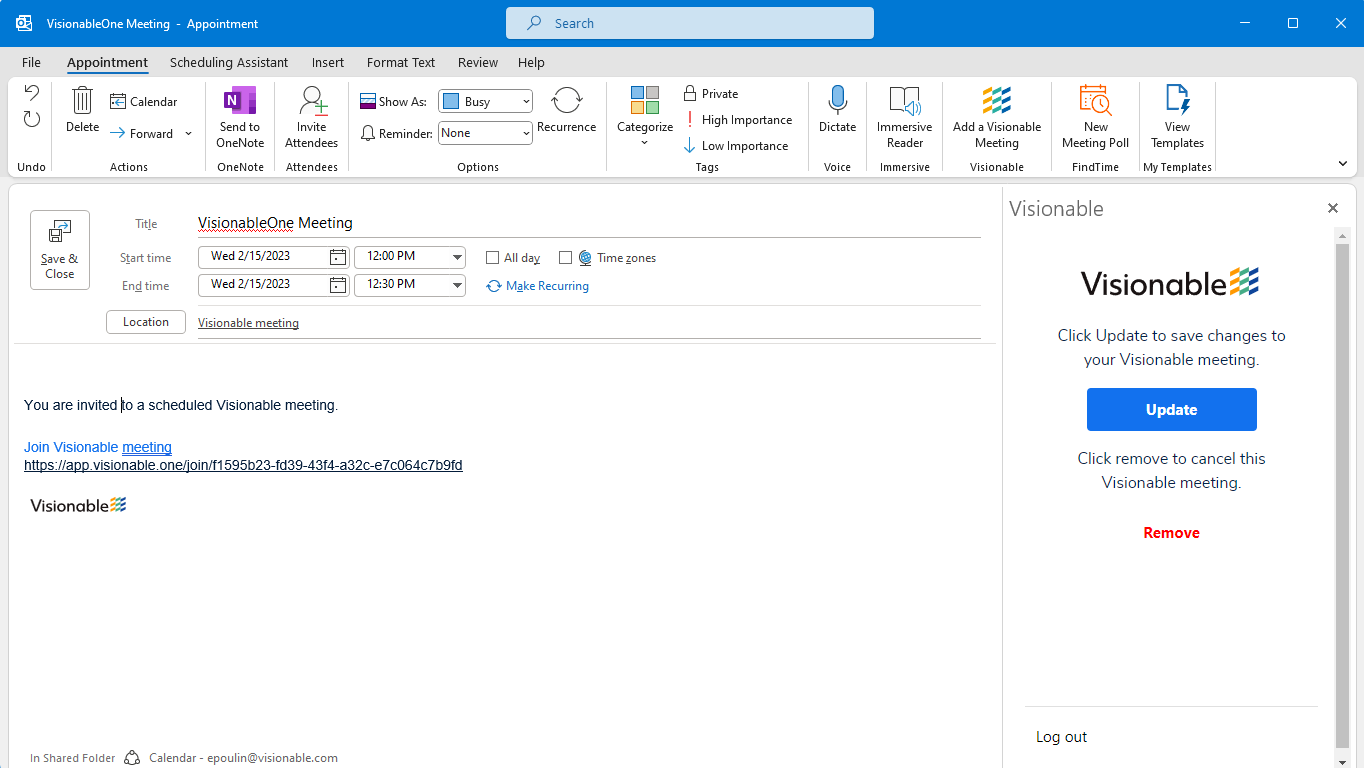Click the Visionable logo in message body
The height and width of the screenshot is (768, 1366).
pyautogui.click(x=78, y=505)
